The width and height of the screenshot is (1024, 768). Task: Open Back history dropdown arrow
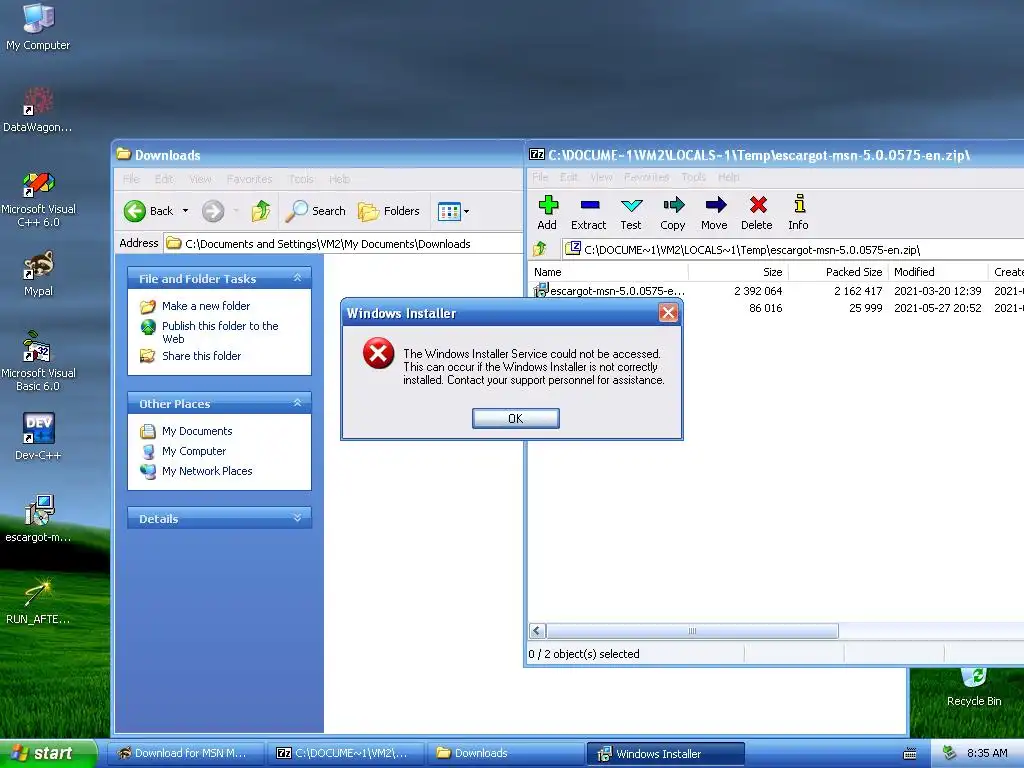(185, 211)
